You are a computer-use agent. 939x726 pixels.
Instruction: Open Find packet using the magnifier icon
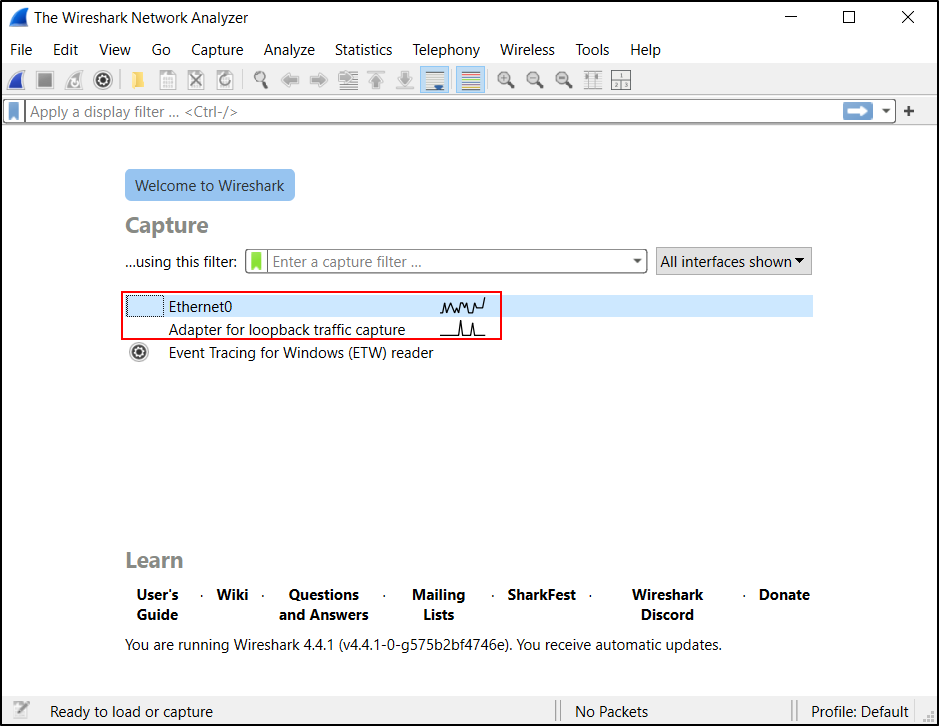pyautogui.click(x=260, y=80)
